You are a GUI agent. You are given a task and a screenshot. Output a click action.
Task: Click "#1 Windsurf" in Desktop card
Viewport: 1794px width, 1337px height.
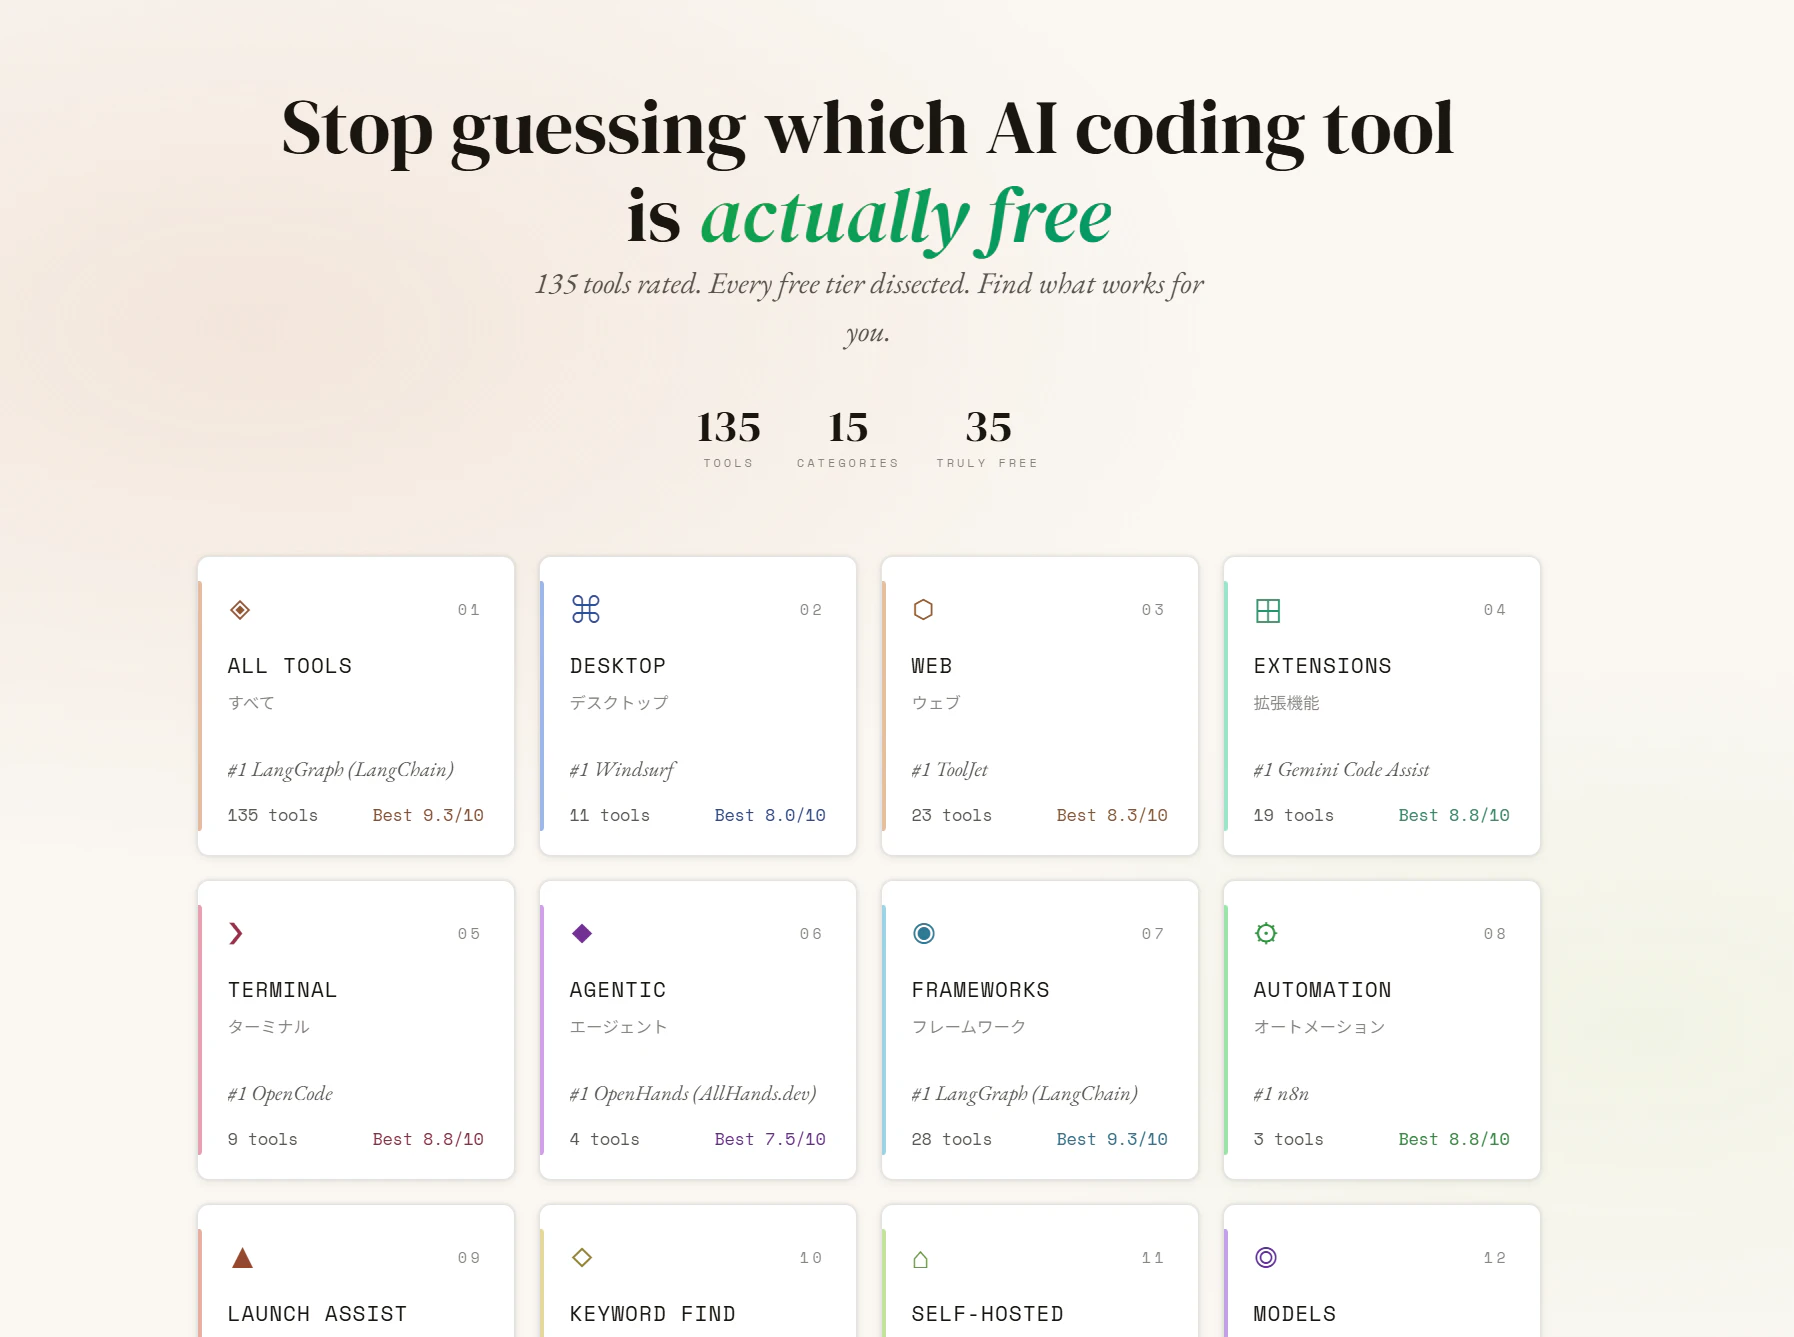point(623,770)
